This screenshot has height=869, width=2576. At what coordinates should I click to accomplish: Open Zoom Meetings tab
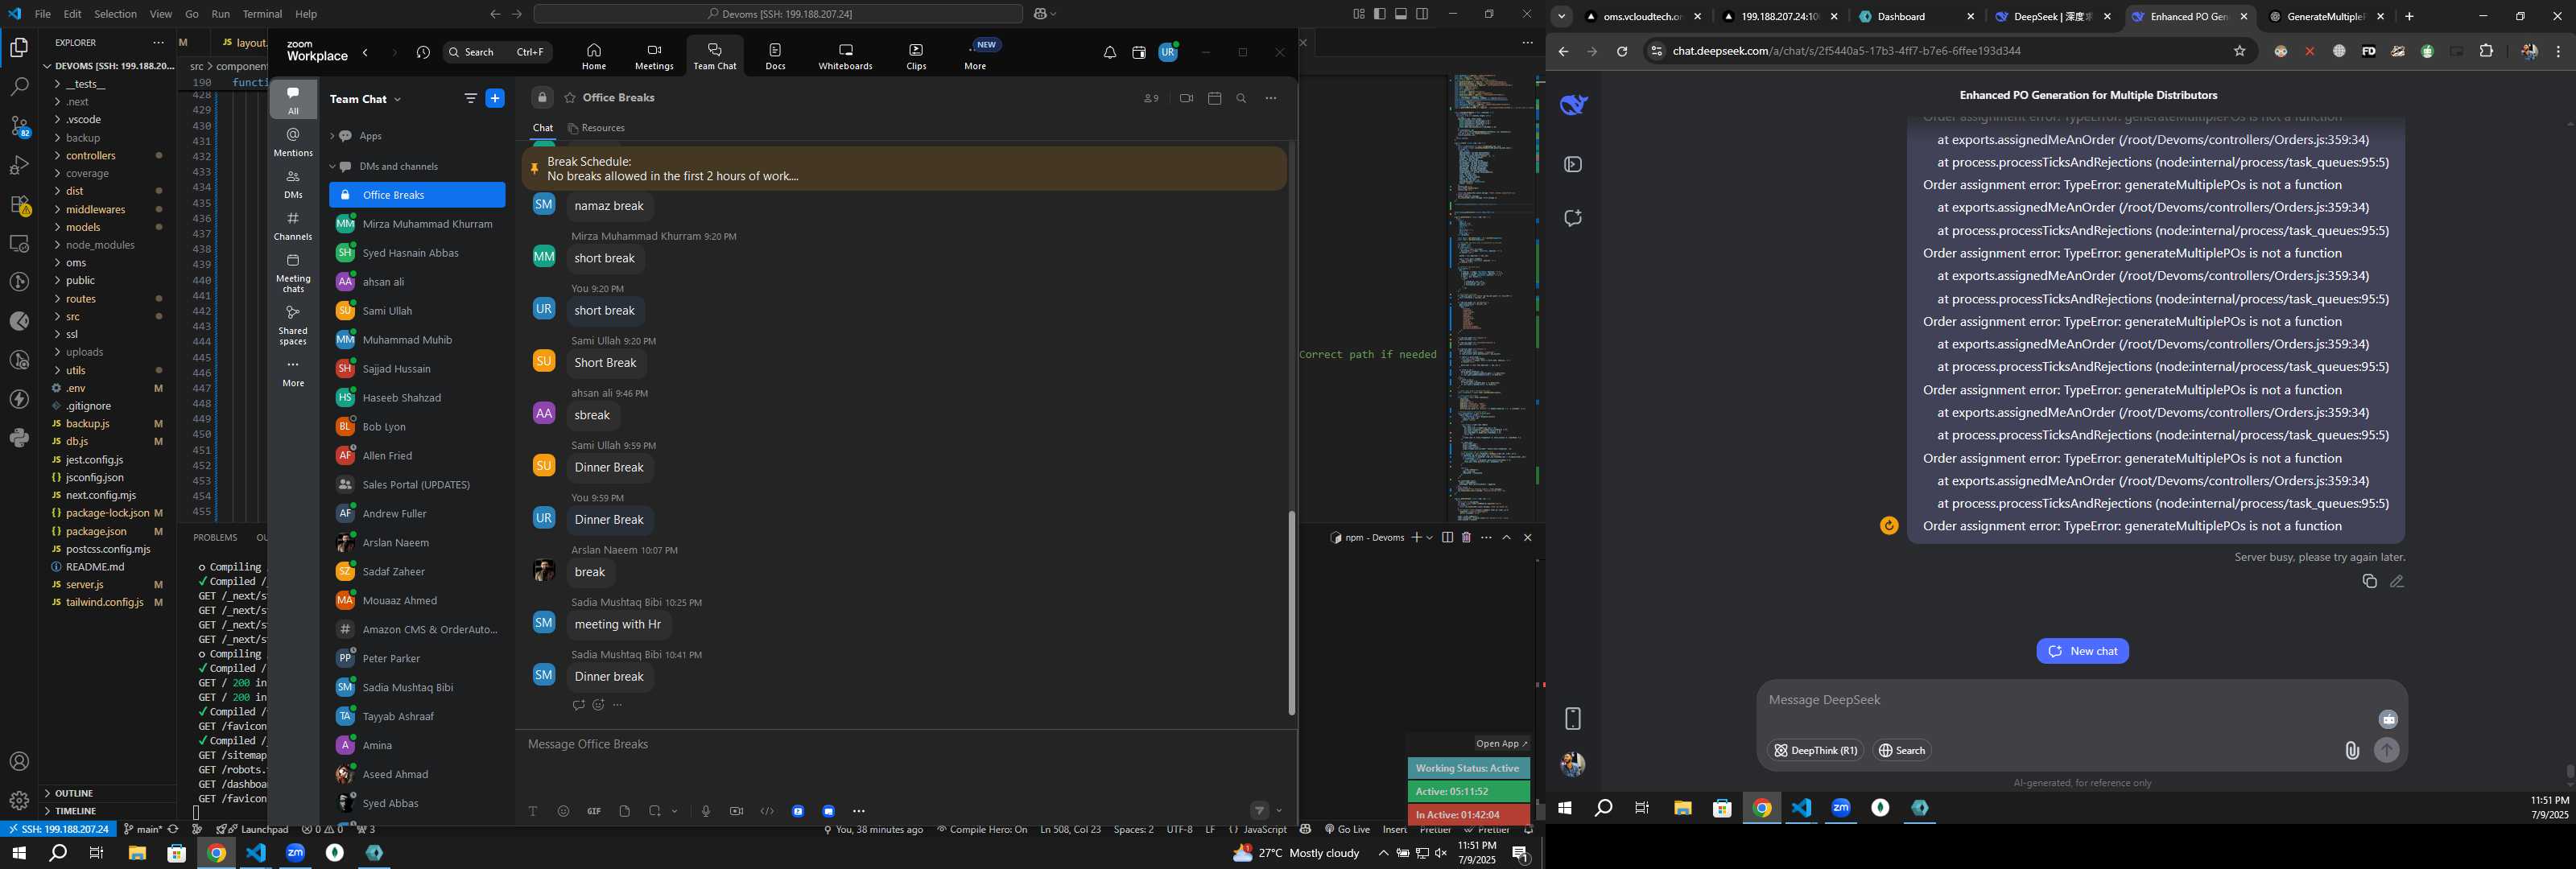click(654, 56)
